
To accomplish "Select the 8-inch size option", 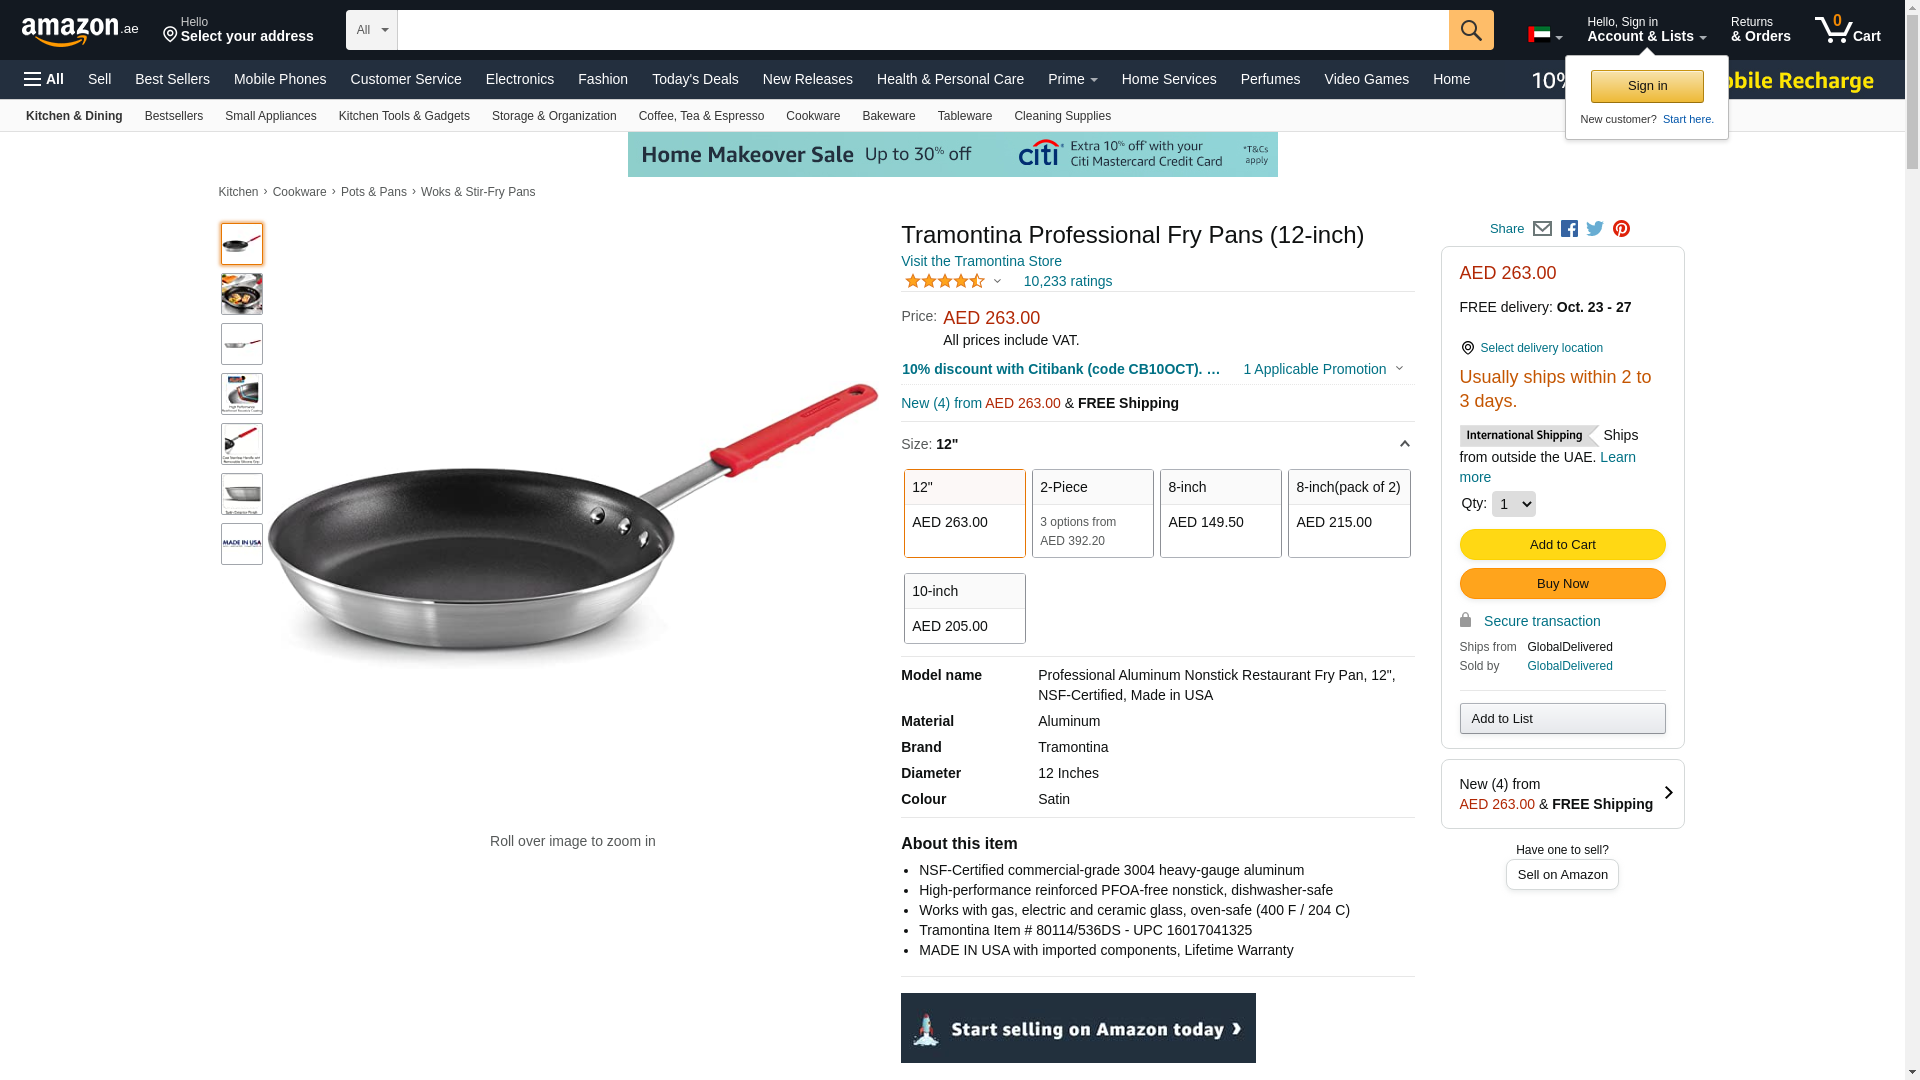I will (1220, 513).
